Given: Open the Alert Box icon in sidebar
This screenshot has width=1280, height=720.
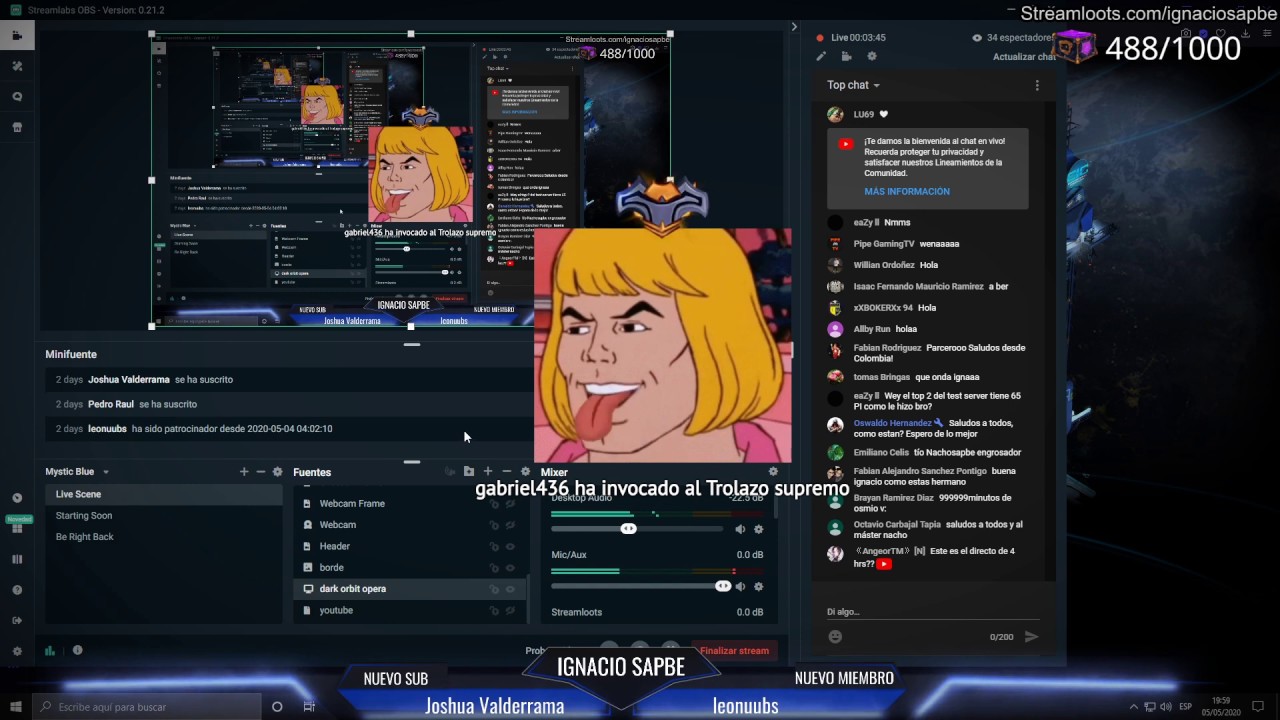Looking at the screenshot, I should [17, 97].
